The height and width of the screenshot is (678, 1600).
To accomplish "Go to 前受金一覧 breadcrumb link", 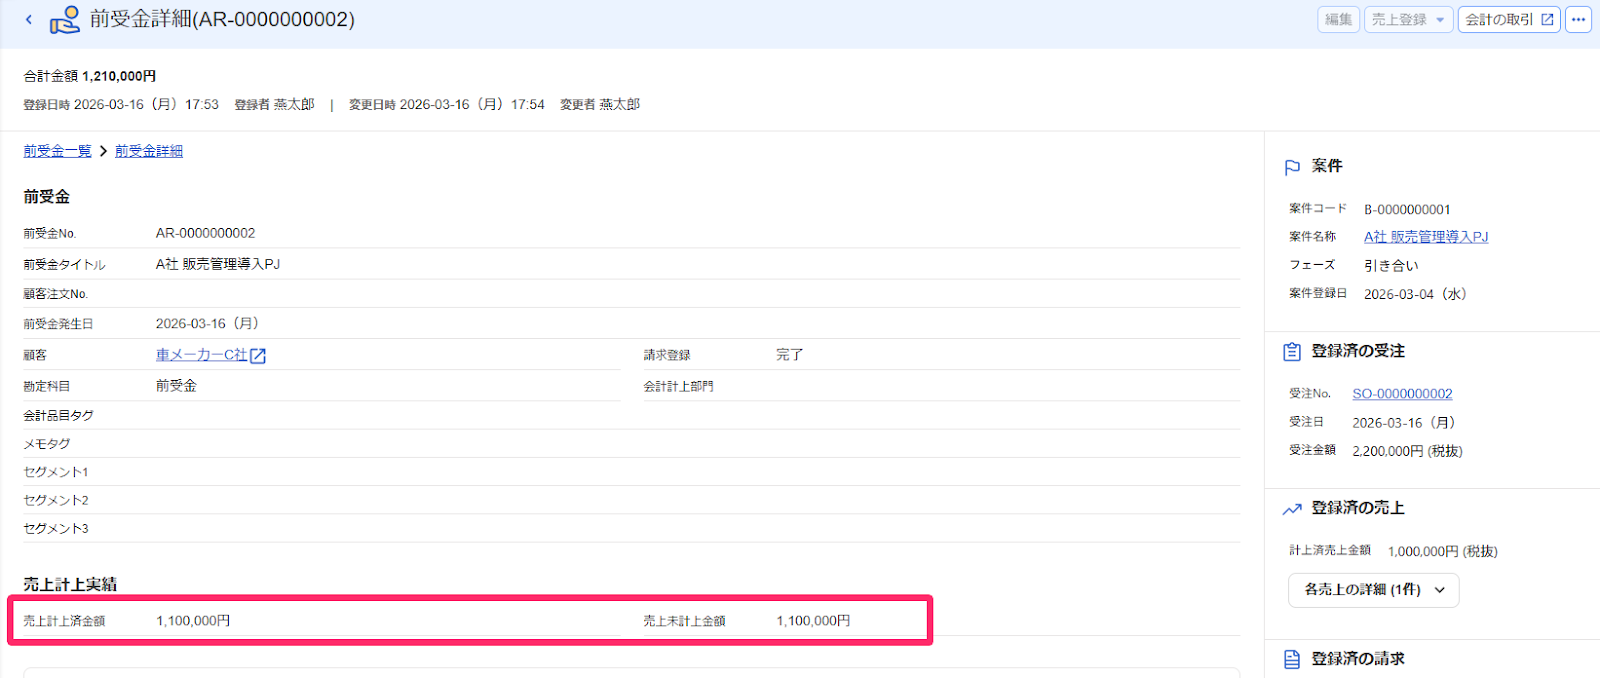I will (x=58, y=151).
